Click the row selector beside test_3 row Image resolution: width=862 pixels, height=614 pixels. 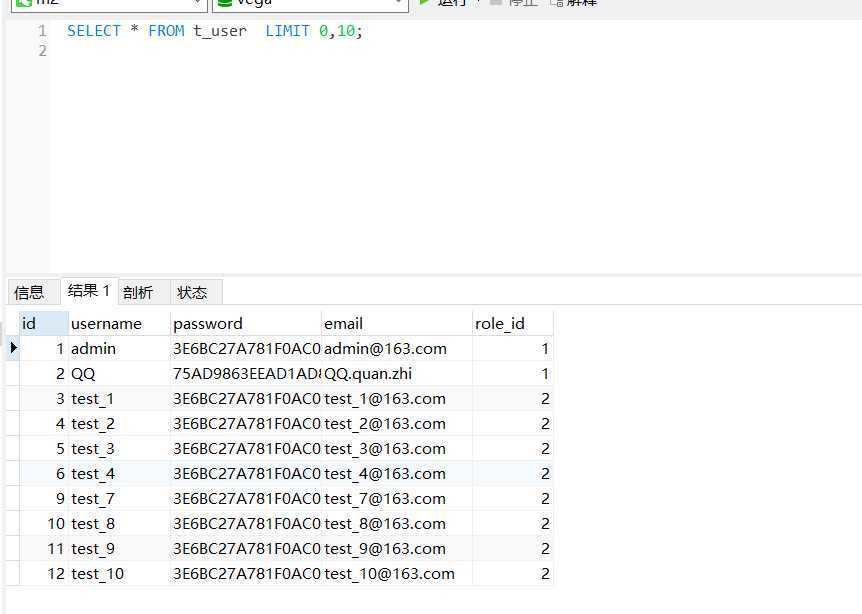(13, 449)
